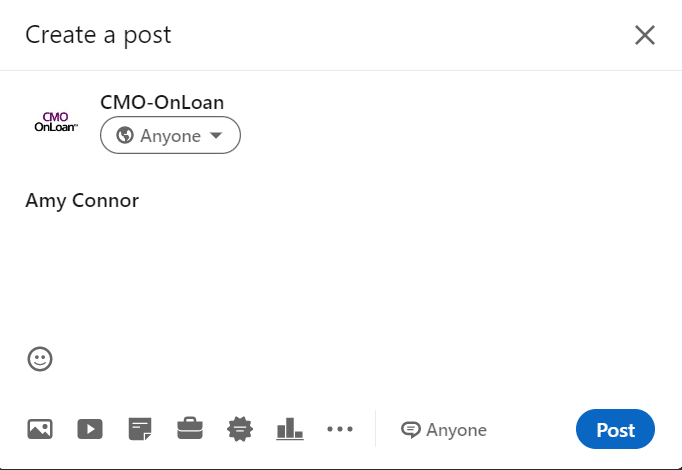This screenshot has width=682, height=470.
Task: Share a job with the briefcase icon
Action: [190, 429]
